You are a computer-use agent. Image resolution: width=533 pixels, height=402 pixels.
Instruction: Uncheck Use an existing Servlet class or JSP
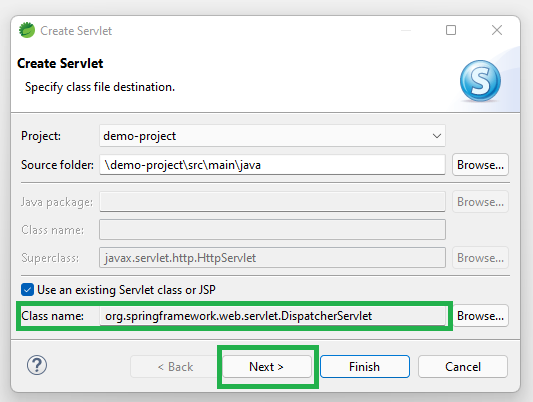(x=27, y=290)
